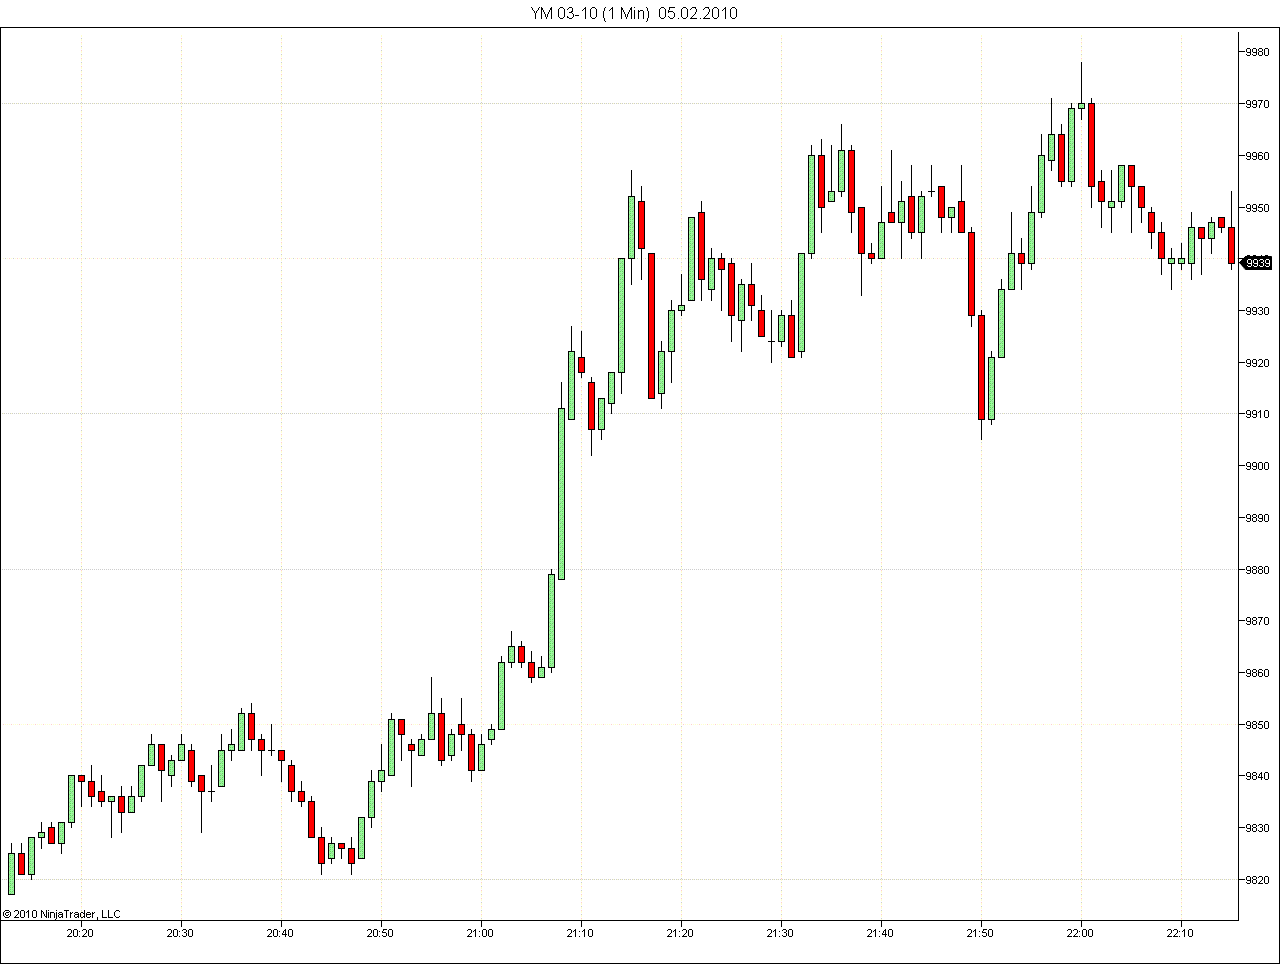This screenshot has height=964, width=1280.
Task: Choose the 9900 price axis label
Action: coord(1256,466)
